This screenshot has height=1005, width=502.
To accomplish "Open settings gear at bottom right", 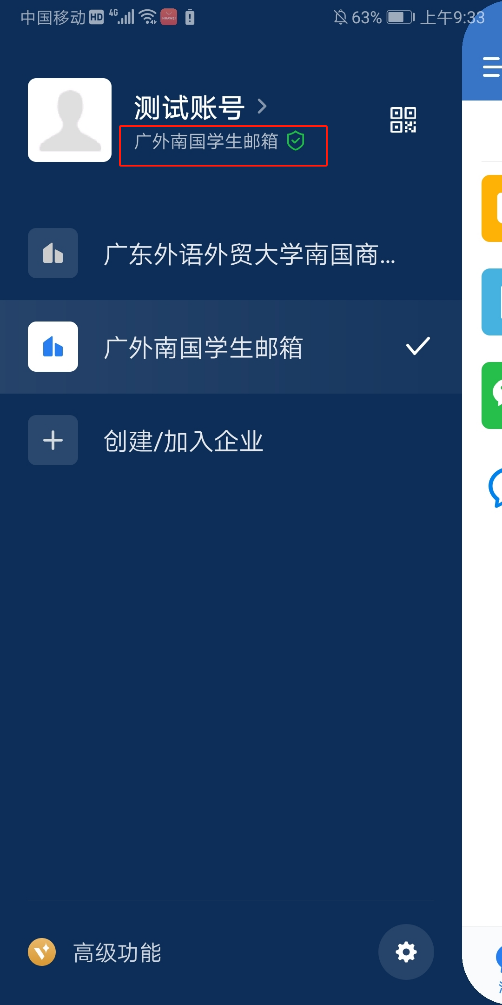I will [406, 952].
